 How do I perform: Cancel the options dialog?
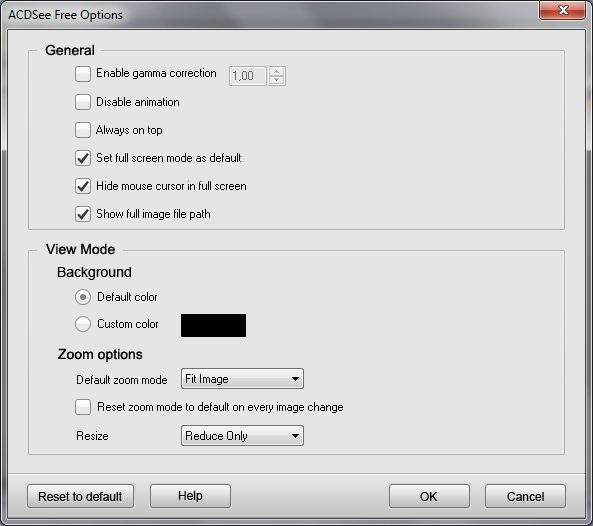[525, 496]
